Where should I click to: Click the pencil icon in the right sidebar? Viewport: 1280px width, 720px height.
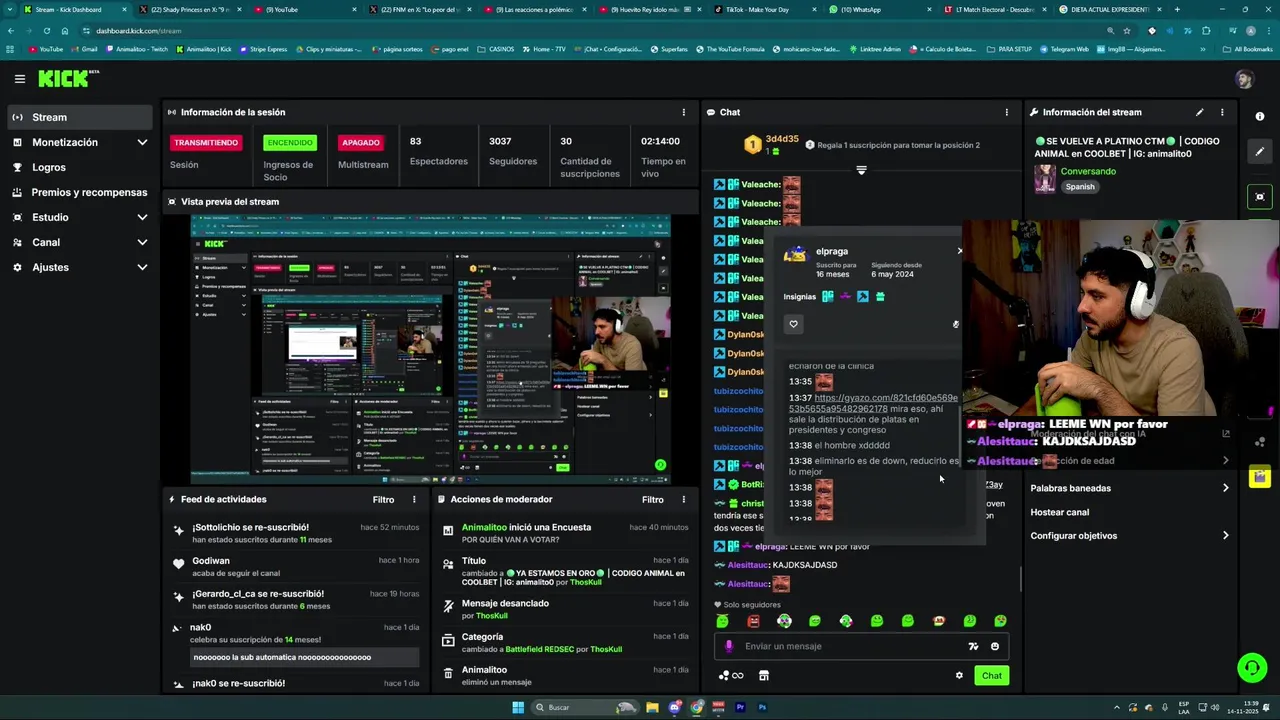pyautogui.click(x=1260, y=152)
